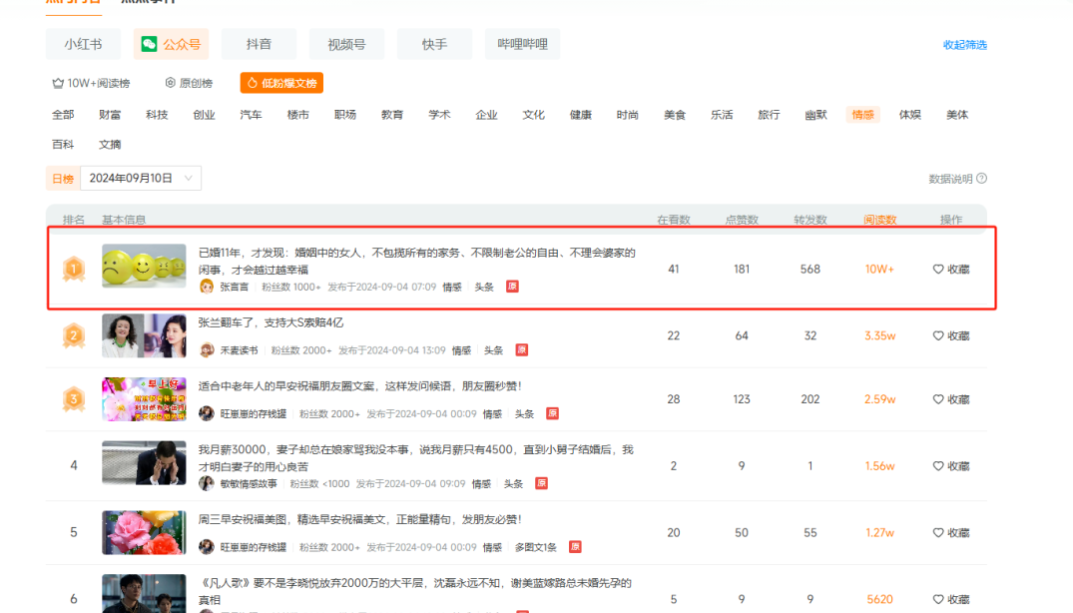Filter by 财富 category
The height and width of the screenshot is (613, 1073).
(109, 115)
